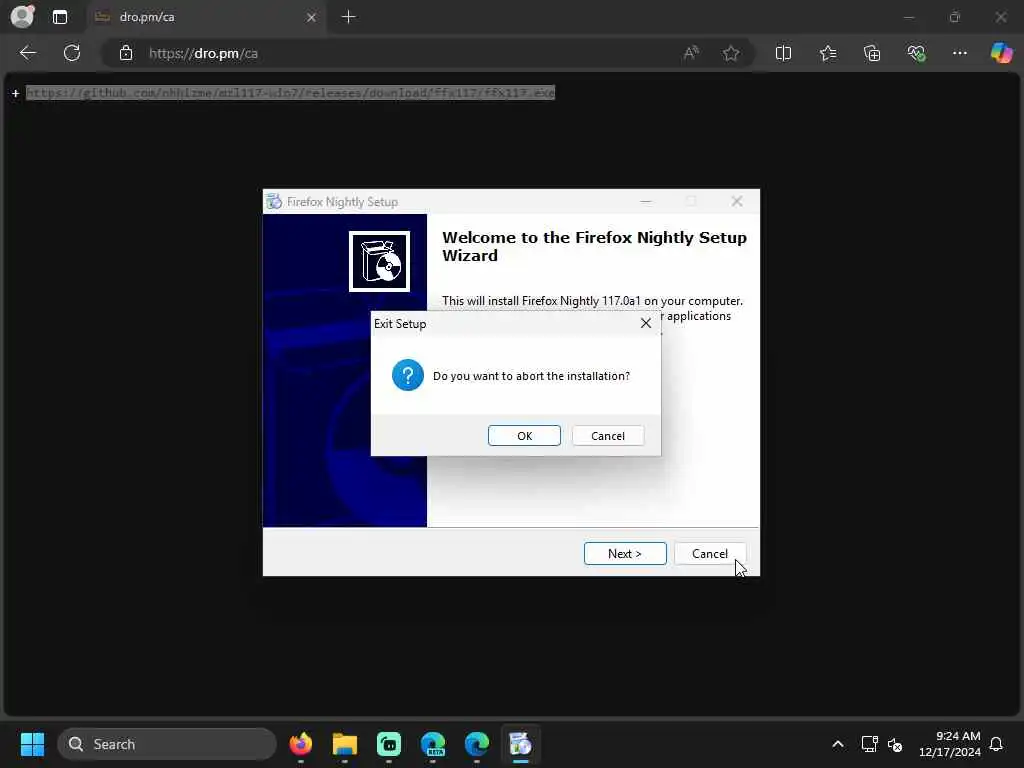
Task: Click the plus sign before the link
Action: pyautogui.click(x=15, y=93)
